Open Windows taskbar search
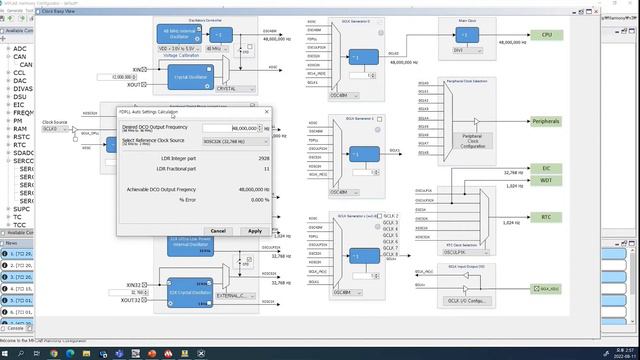Screen dimensions: 640x360 tap(21, 353)
